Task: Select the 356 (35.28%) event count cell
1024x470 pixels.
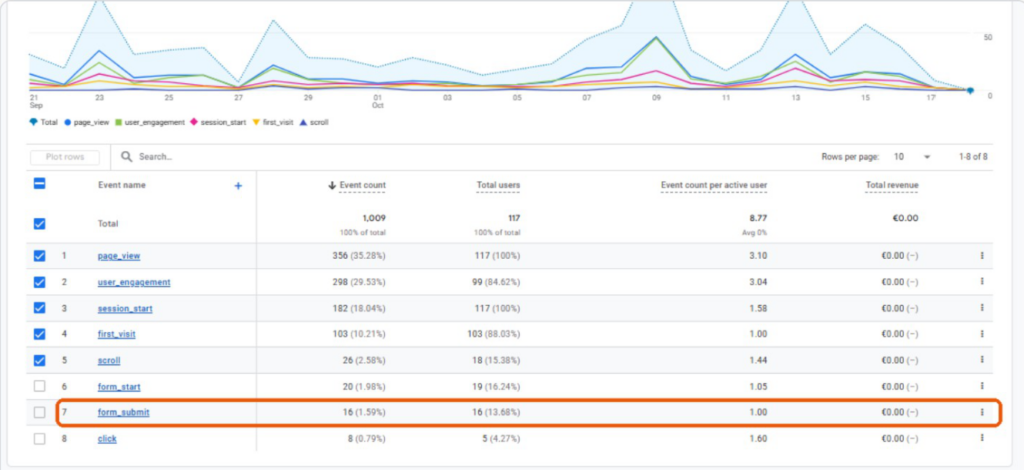Action: coord(359,256)
